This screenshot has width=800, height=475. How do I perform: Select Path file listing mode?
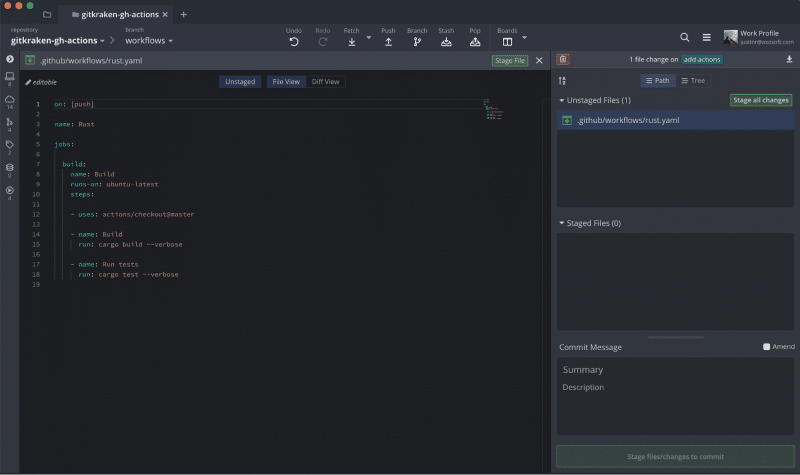(658, 81)
